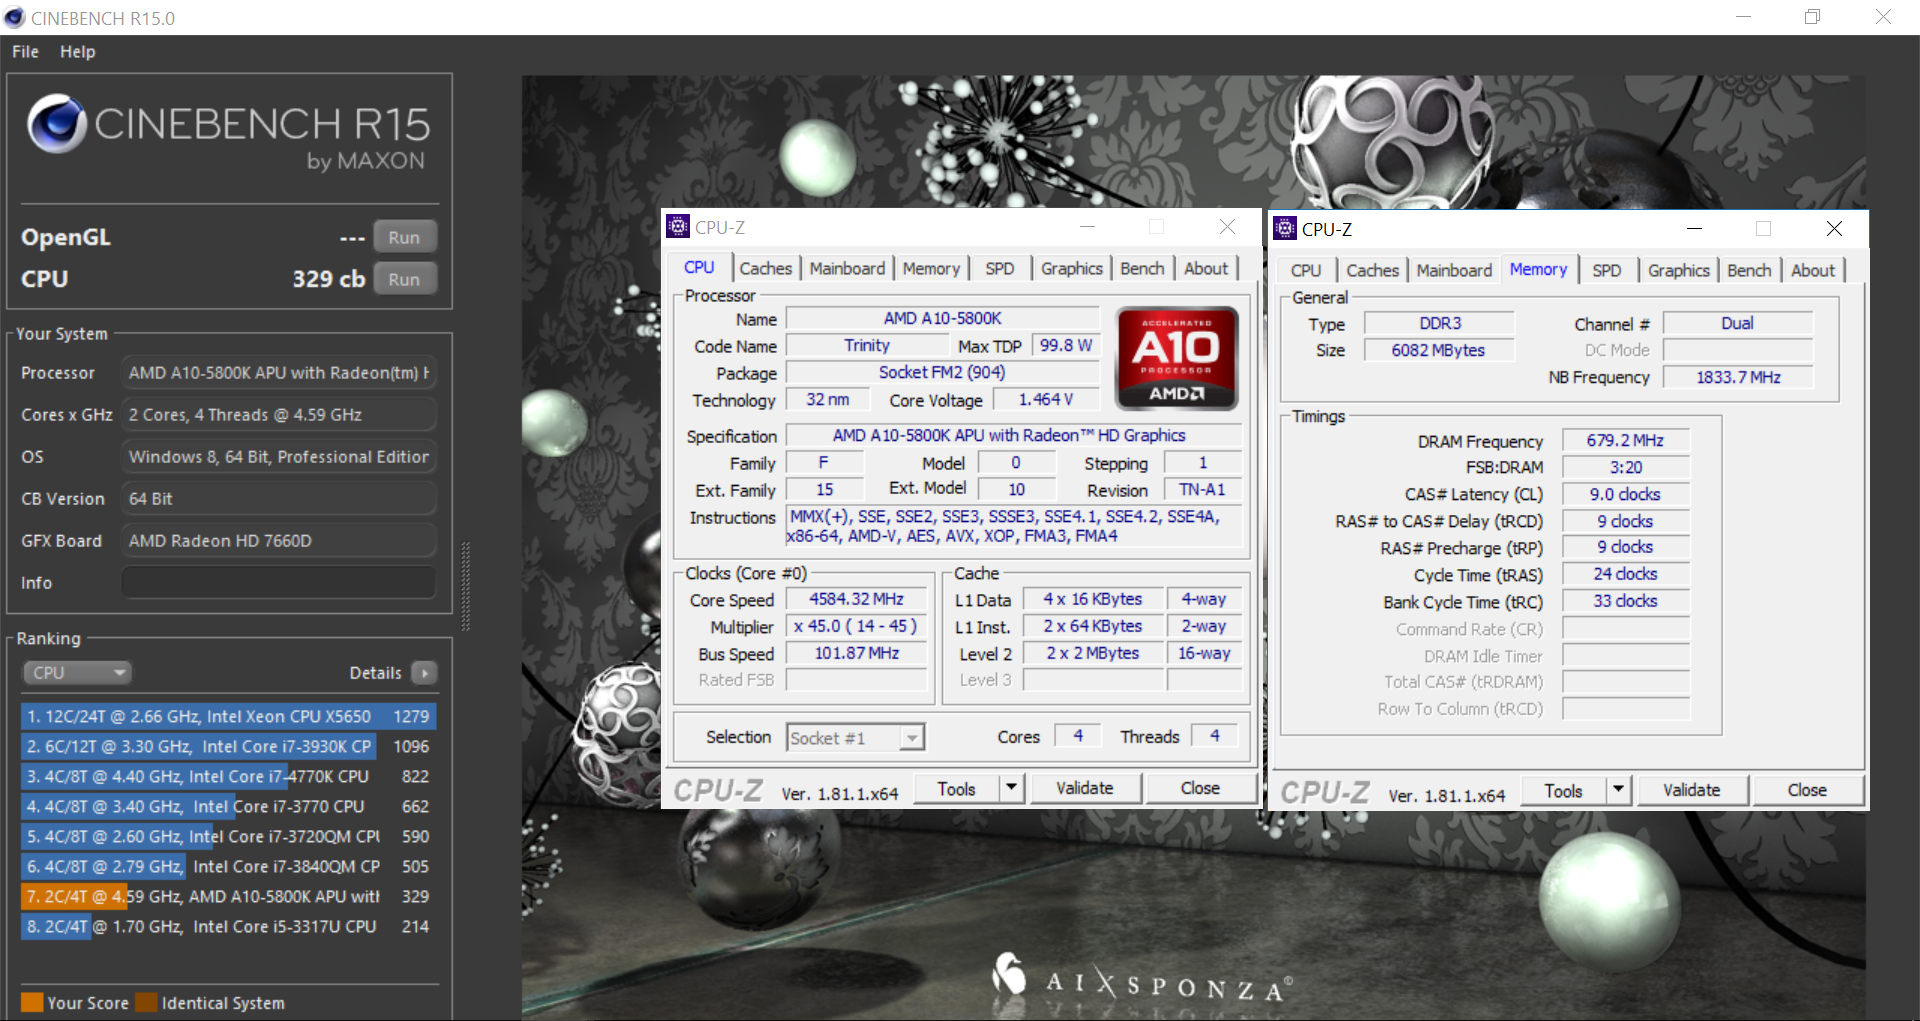The height and width of the screenshot is (1021, 1920).
Task: Run the OpenGL benchmark
Action: (405, 237)
